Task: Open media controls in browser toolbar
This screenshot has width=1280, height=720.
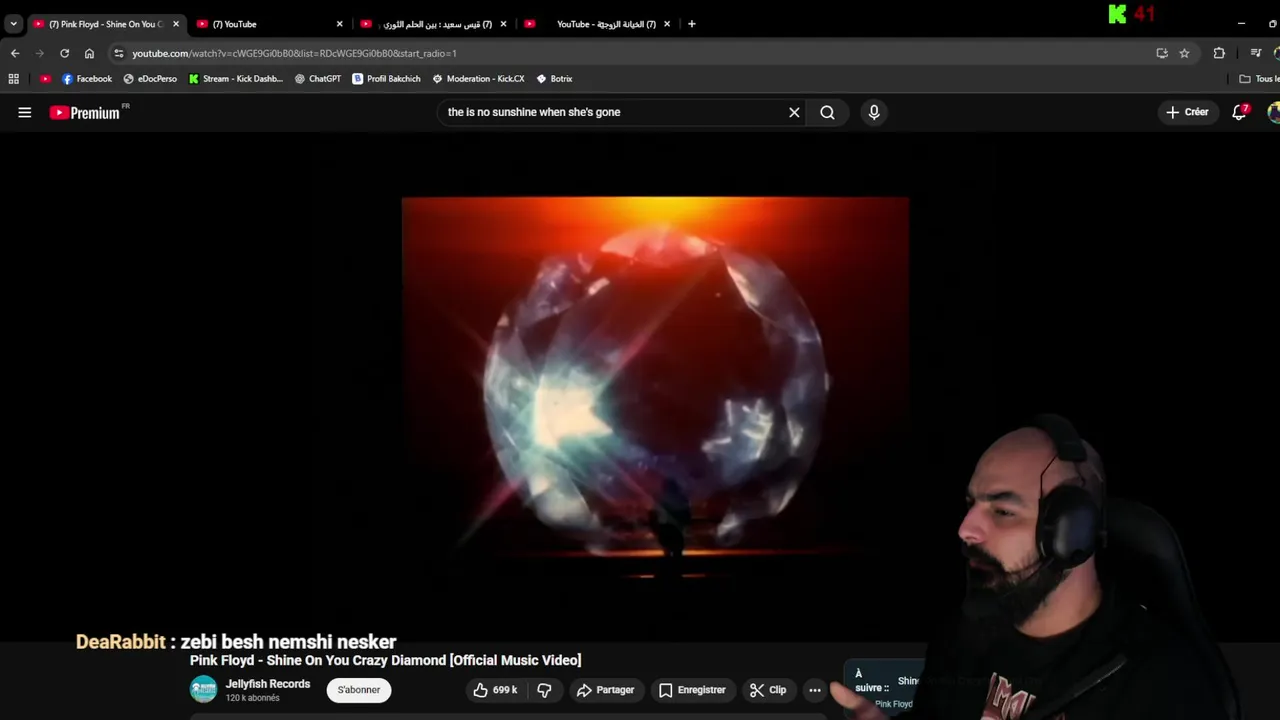Action: click(x=1256, y=53)
